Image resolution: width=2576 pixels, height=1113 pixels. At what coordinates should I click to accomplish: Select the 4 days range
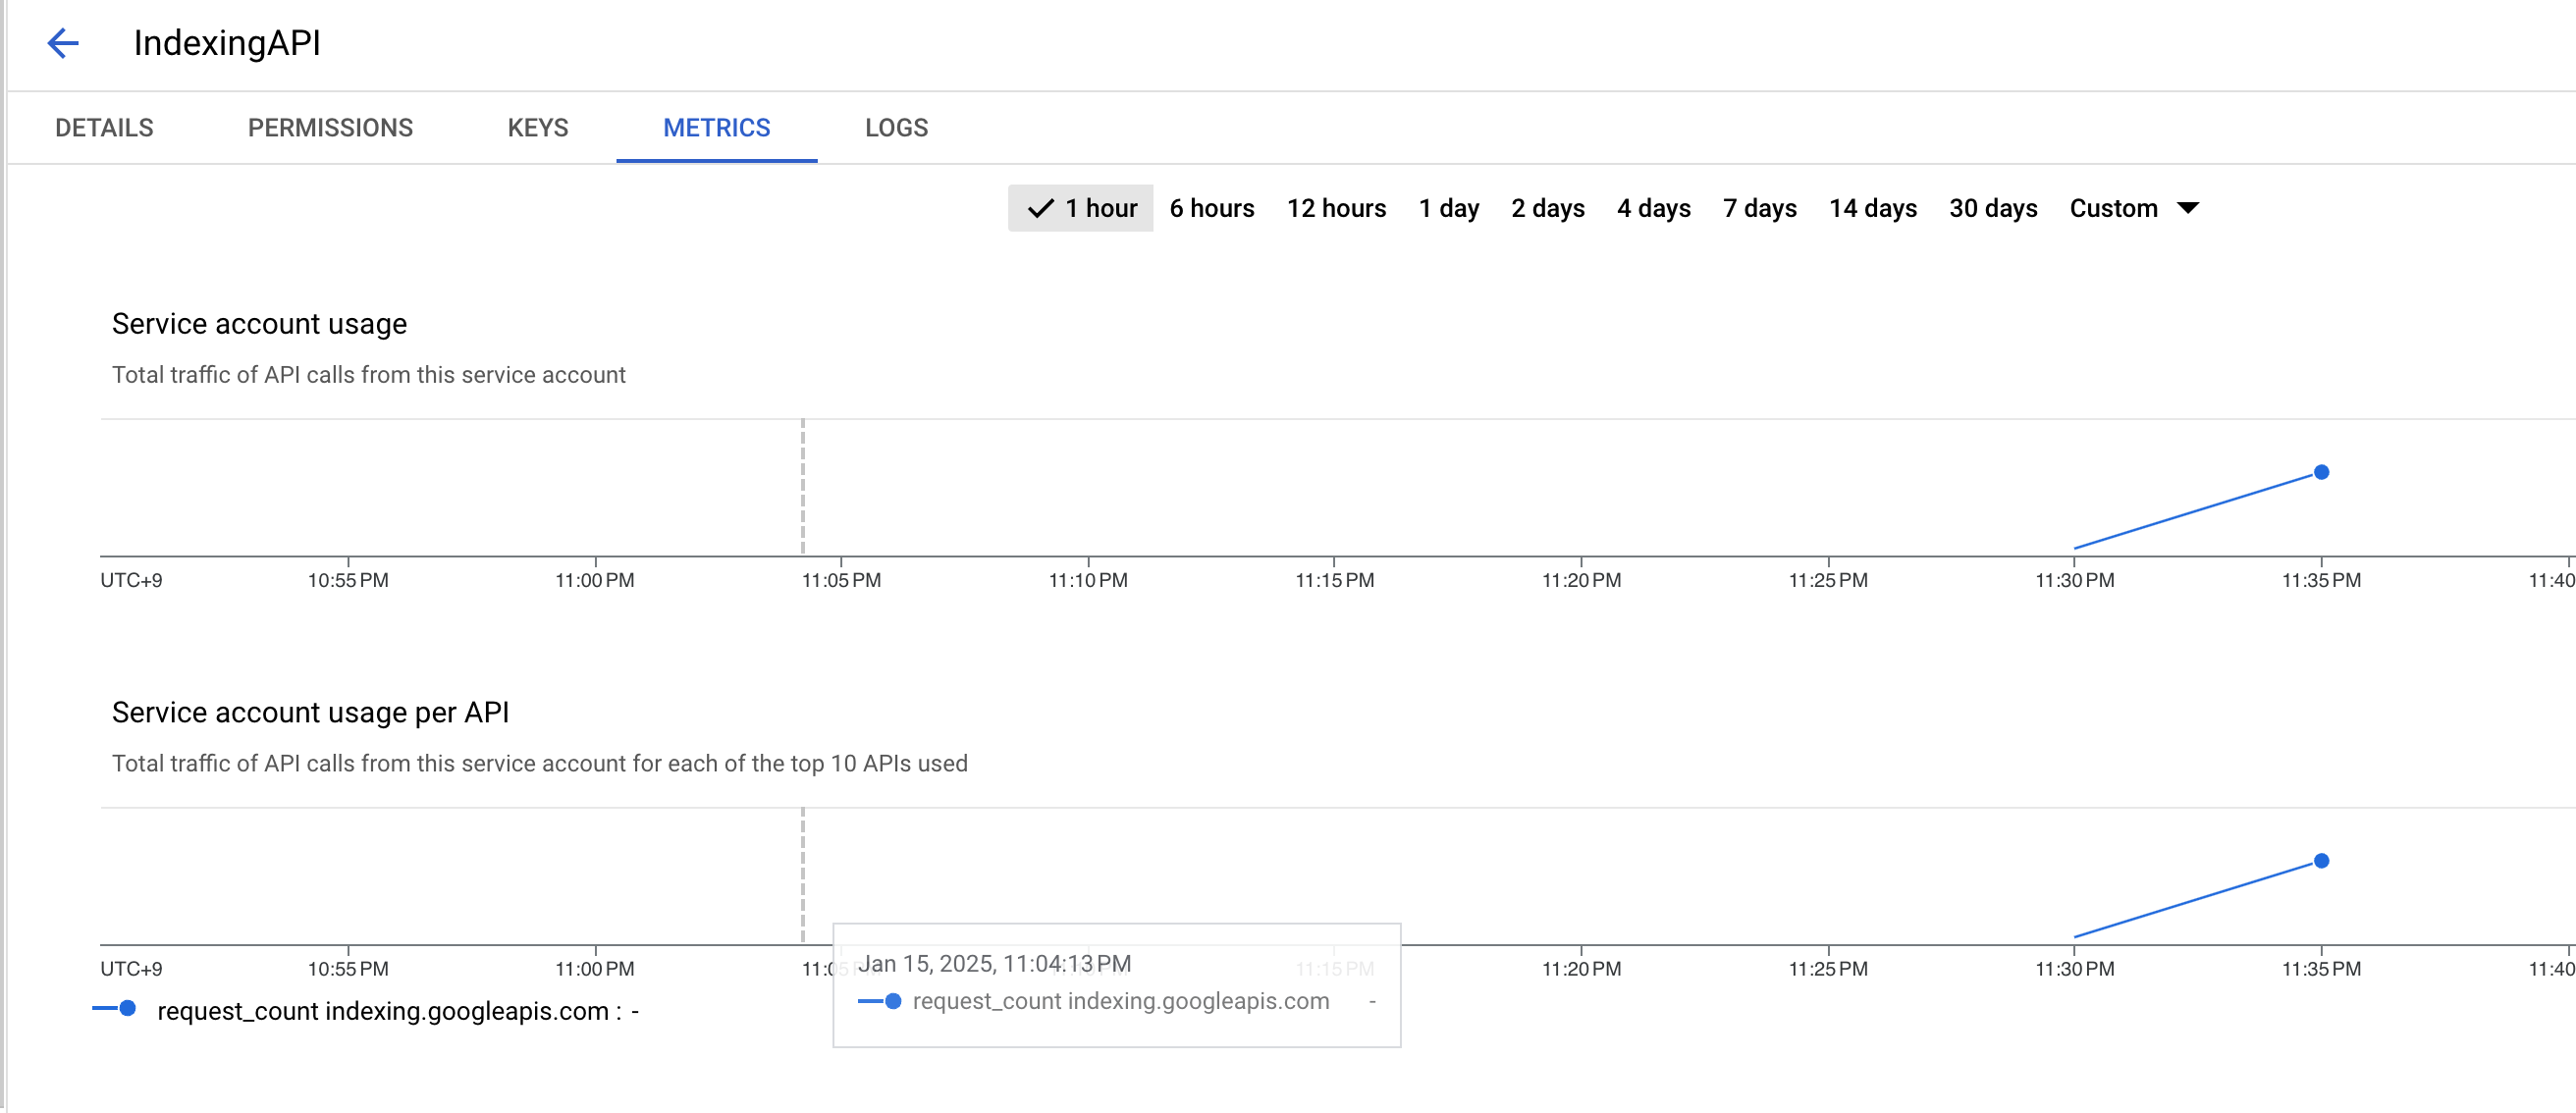[x=1653, y=208]
